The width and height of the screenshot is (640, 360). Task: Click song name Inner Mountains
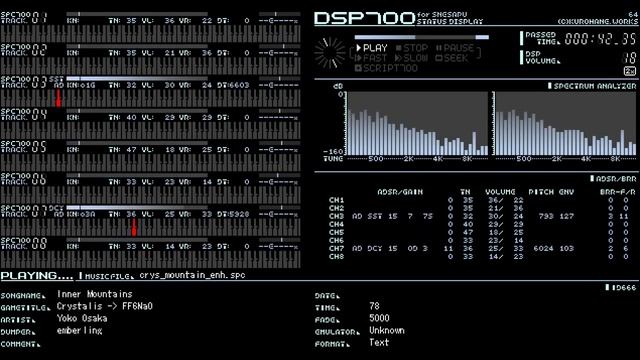pos(95,294)
